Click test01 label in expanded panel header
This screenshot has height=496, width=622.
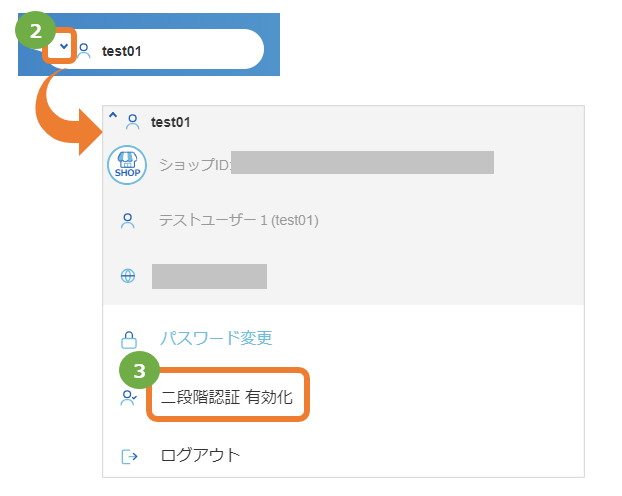pyautogui.click(x=171, y=122)
